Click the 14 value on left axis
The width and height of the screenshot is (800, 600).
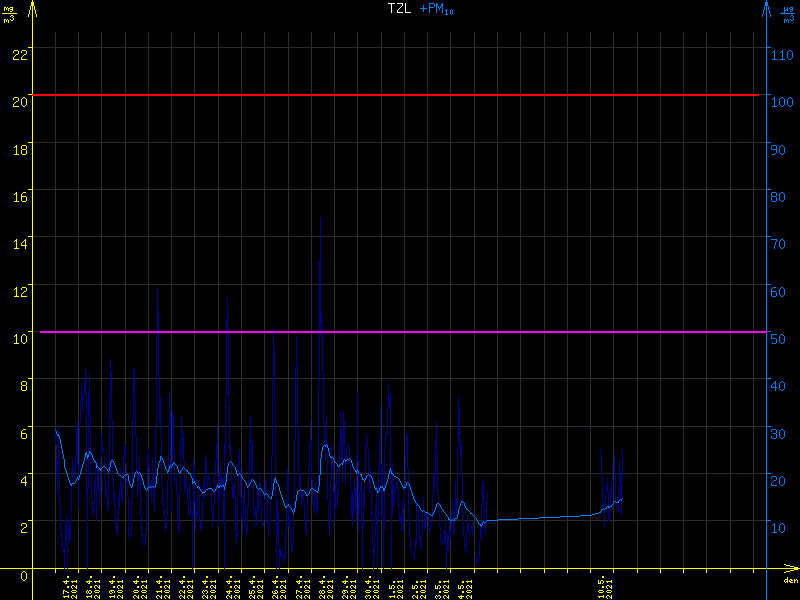coord(19,243)
